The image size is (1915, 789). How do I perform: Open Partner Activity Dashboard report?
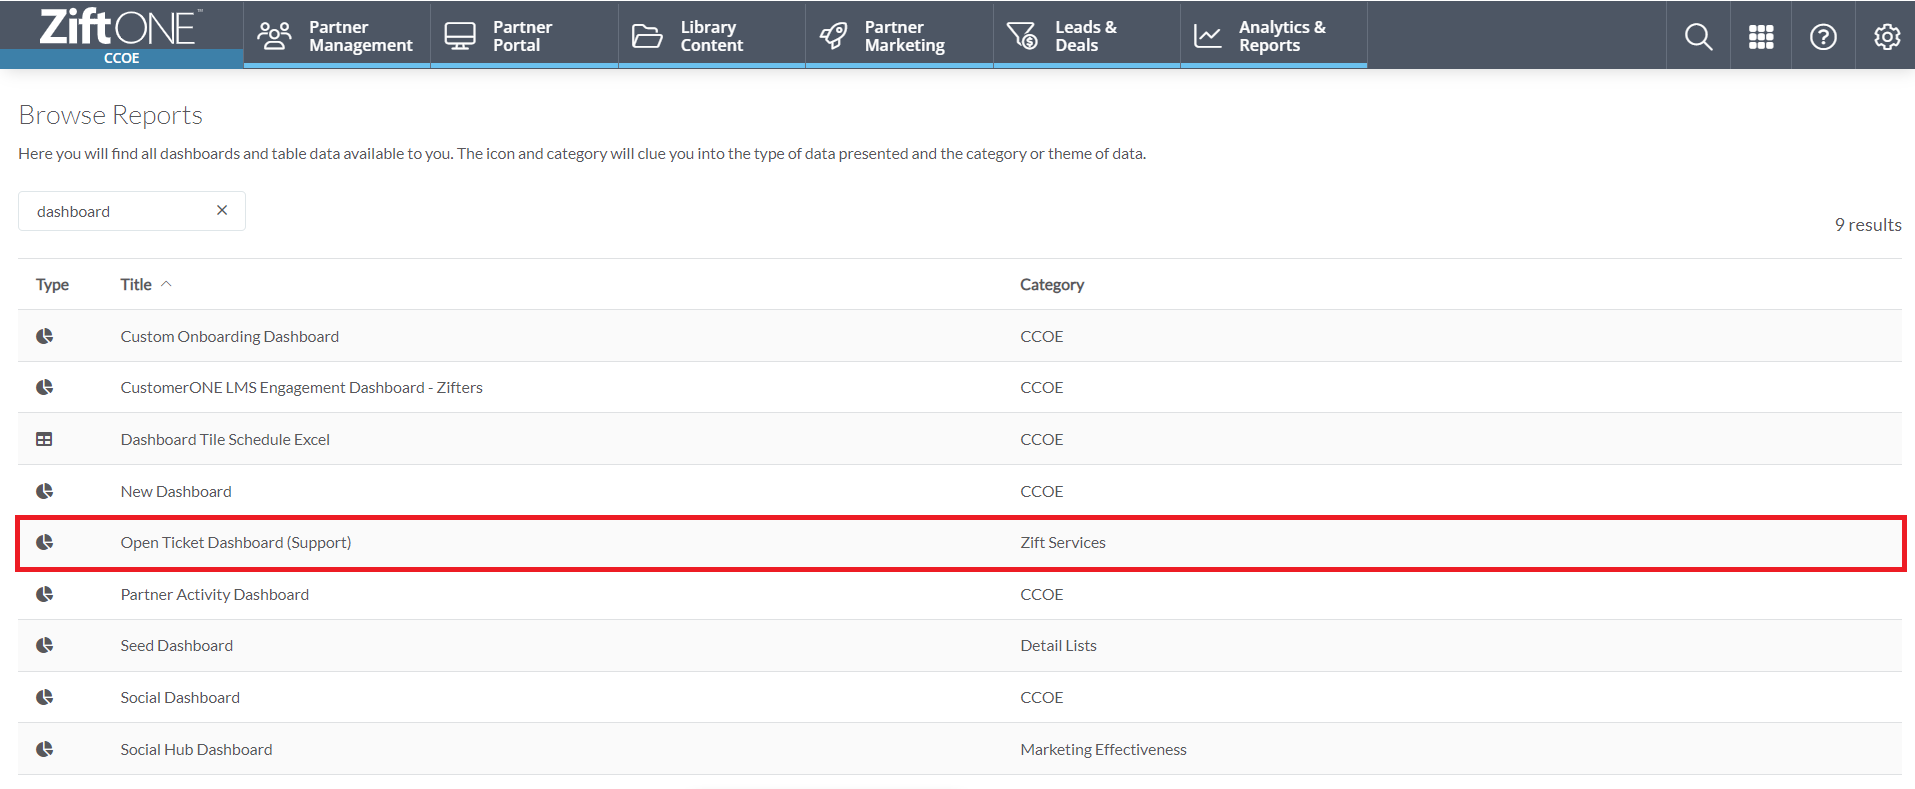coord(214,594)
